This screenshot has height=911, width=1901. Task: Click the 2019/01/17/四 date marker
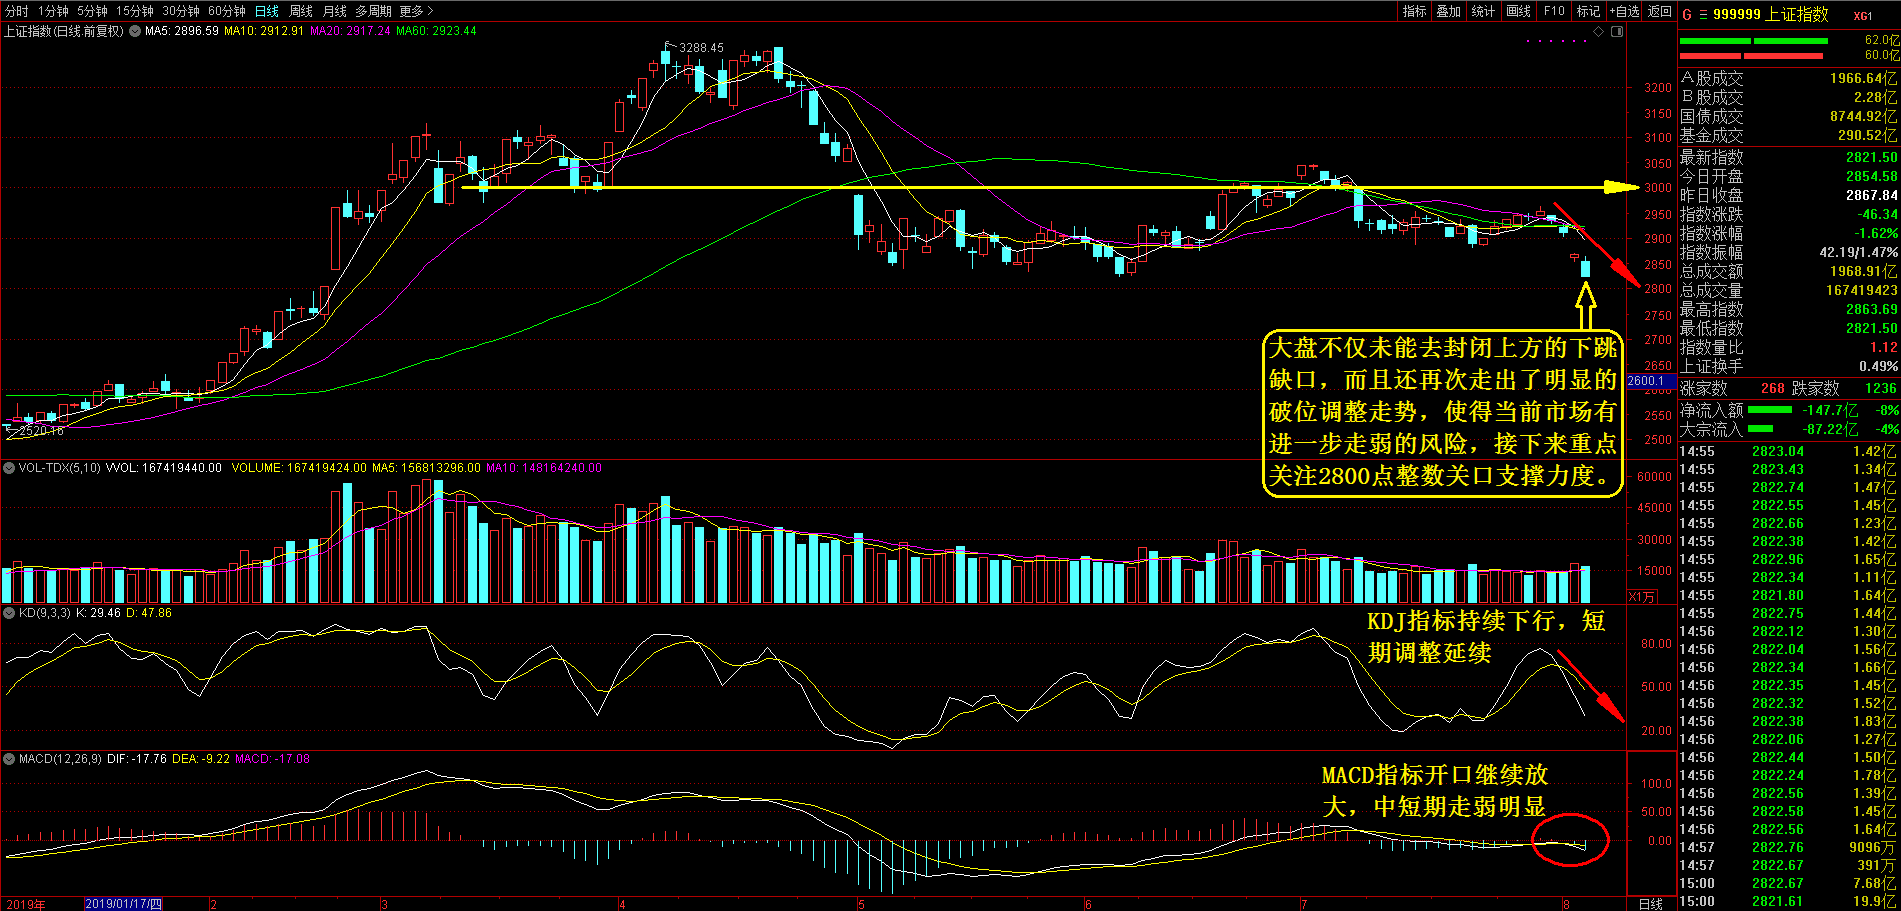pyautogui.click(x=123, y=904)
